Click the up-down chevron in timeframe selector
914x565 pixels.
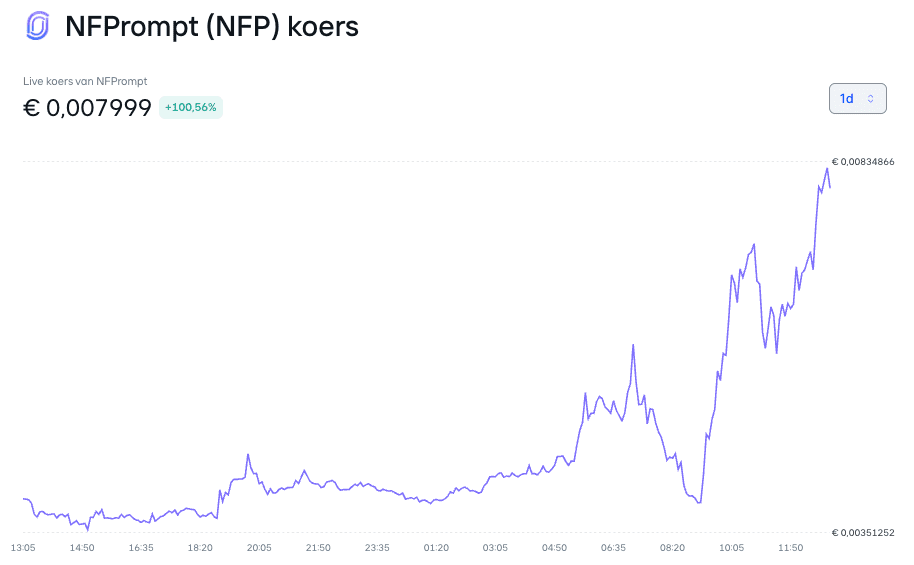click(x=870, y=99)
